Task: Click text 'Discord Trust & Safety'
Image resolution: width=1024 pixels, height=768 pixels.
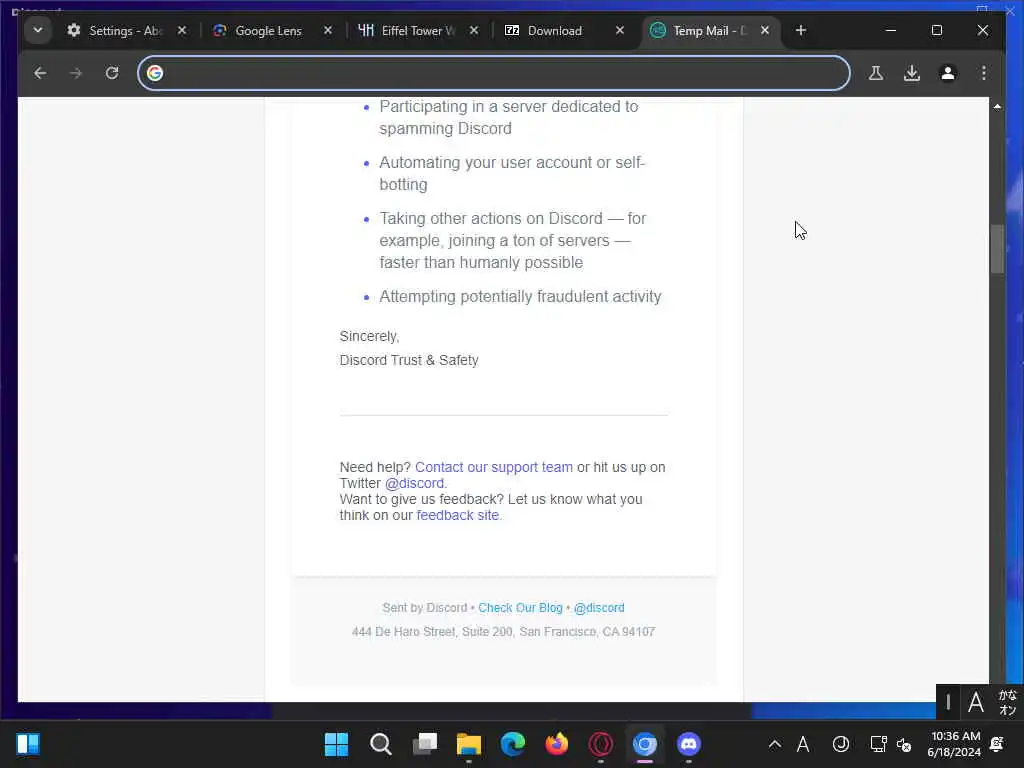Action: (409, 360)
